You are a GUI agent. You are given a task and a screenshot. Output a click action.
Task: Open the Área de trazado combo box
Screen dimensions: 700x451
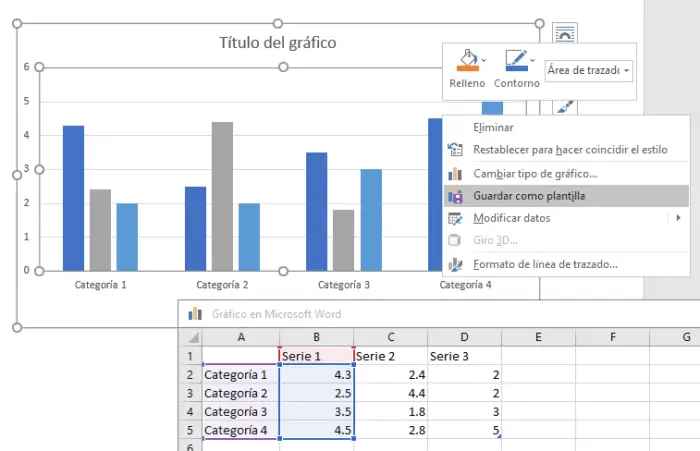pos(588,71)
